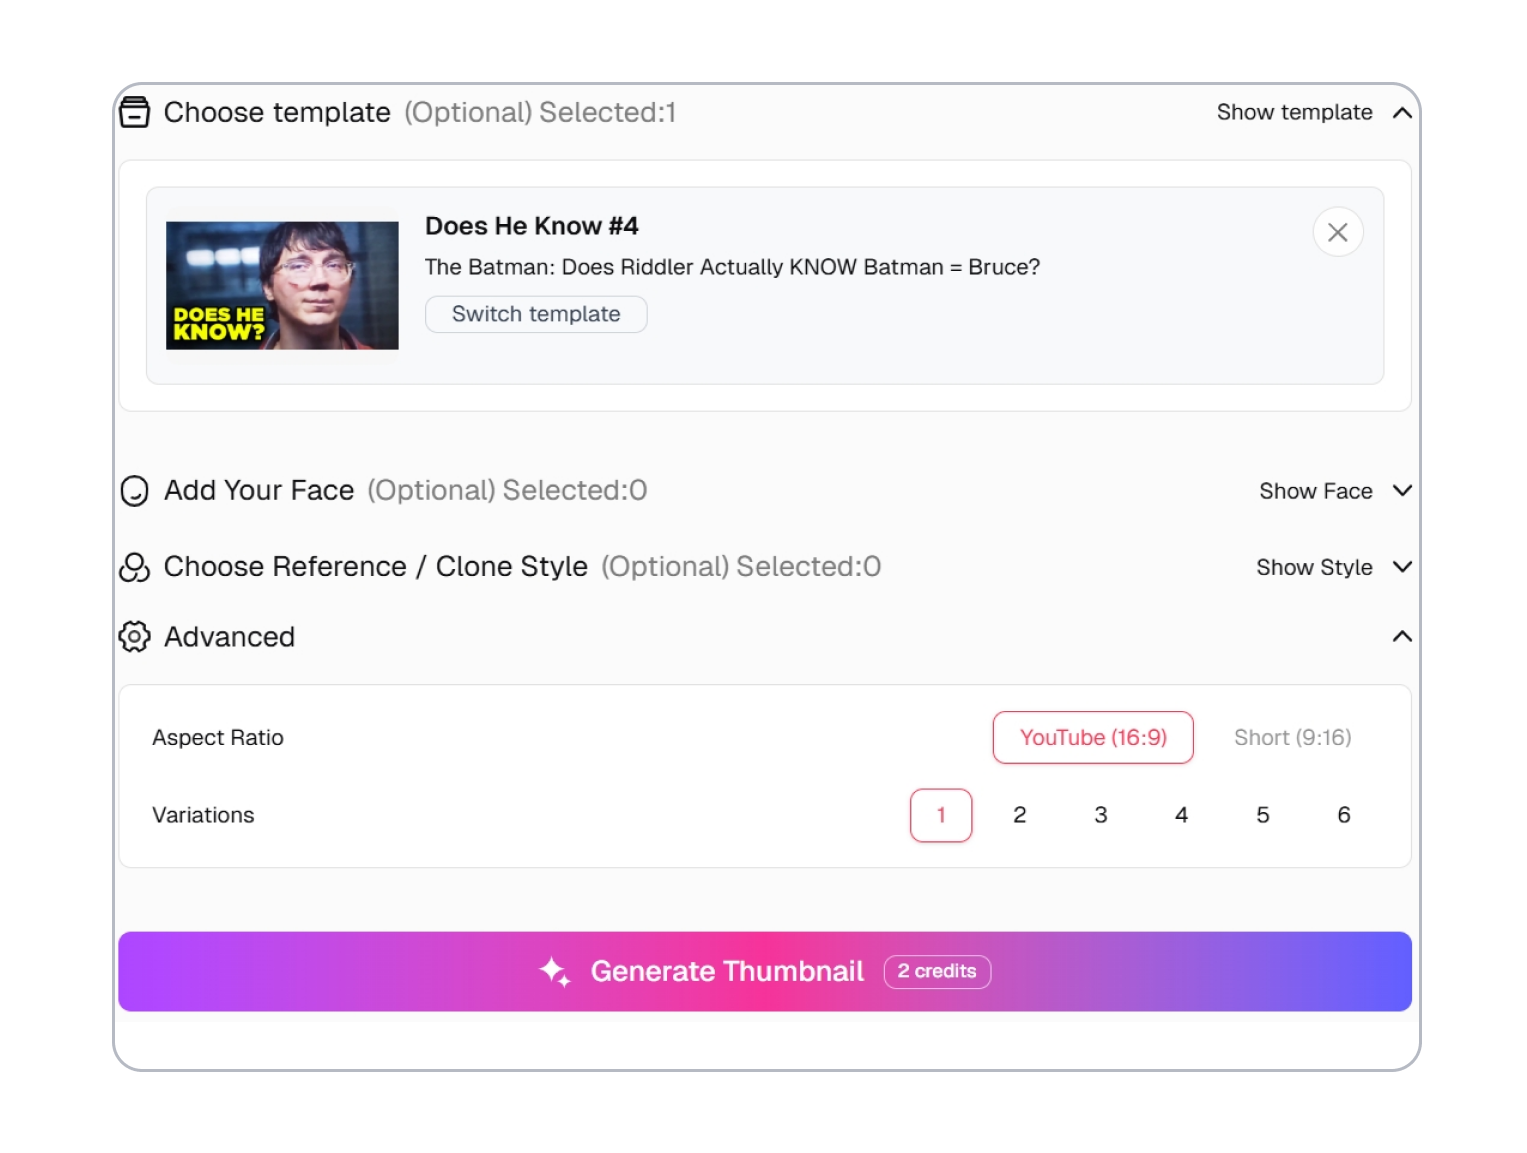
Task: Open the Does He Know #4 title
Action: pos(532,226)
